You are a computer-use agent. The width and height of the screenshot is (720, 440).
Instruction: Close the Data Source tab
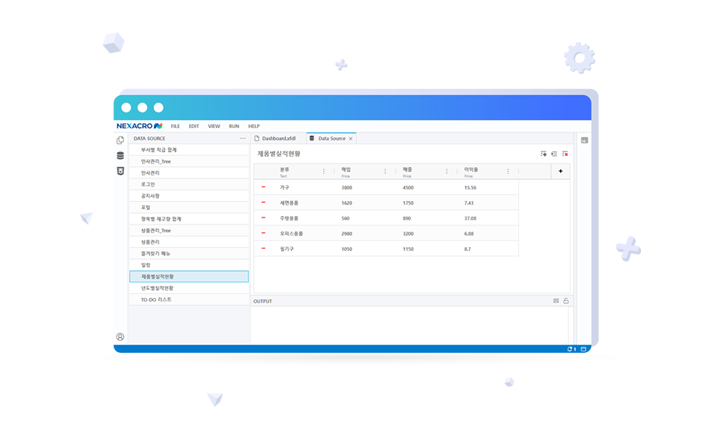351,139
